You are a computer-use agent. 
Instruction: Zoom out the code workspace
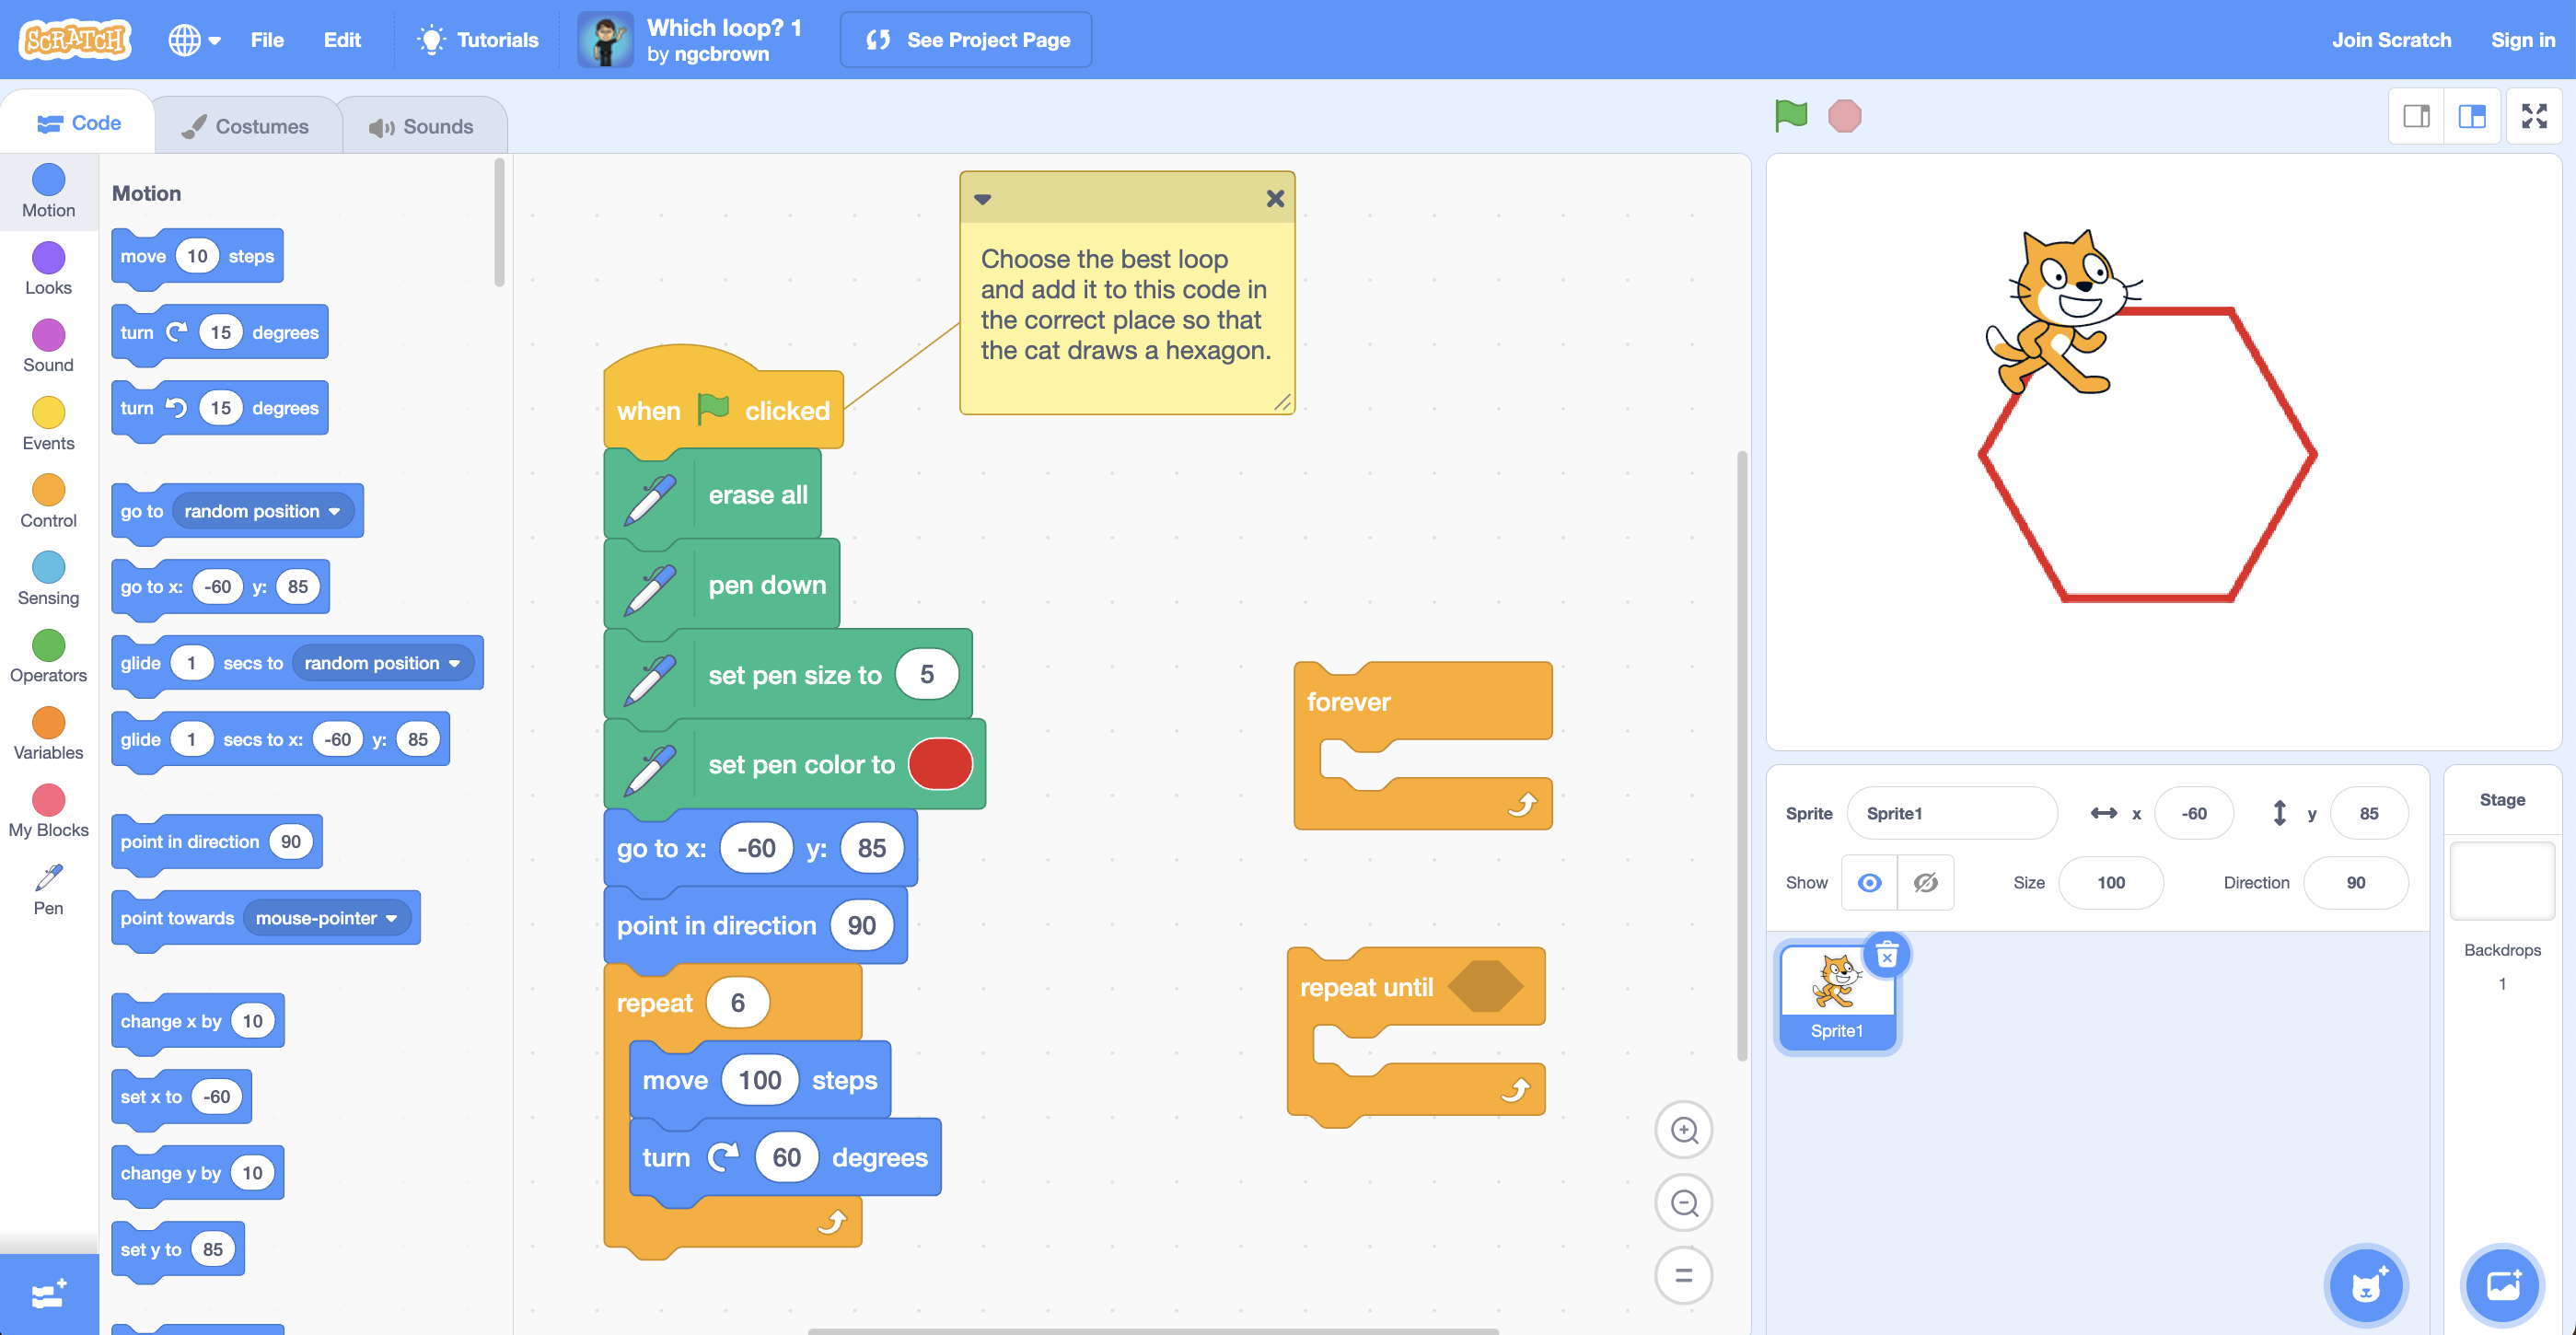(x=1684, y=1203)
